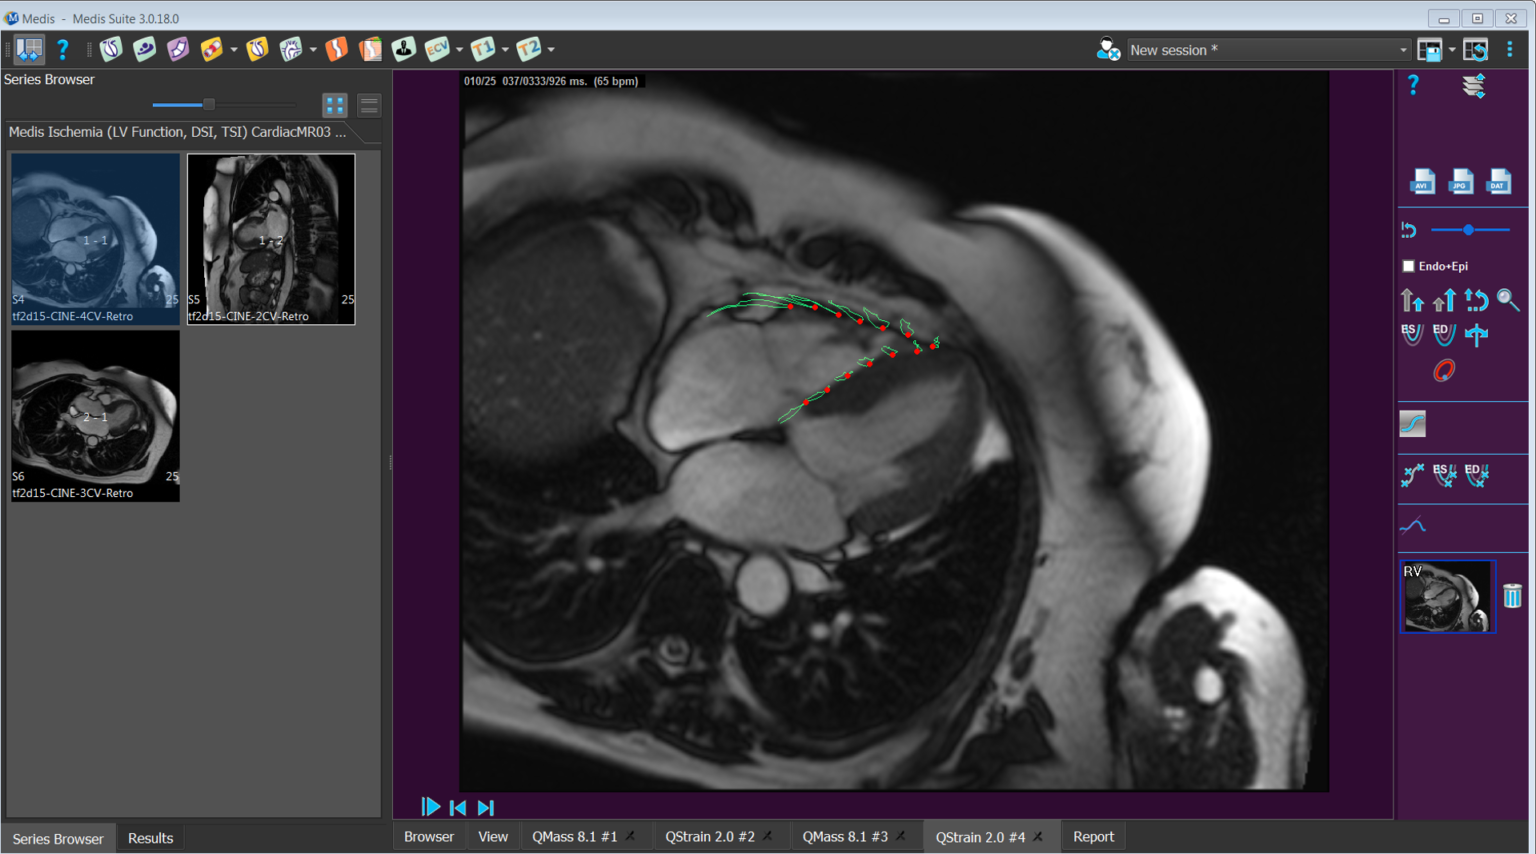Switch to the QMass 8.1 #3 tab

tap(844, 837)
